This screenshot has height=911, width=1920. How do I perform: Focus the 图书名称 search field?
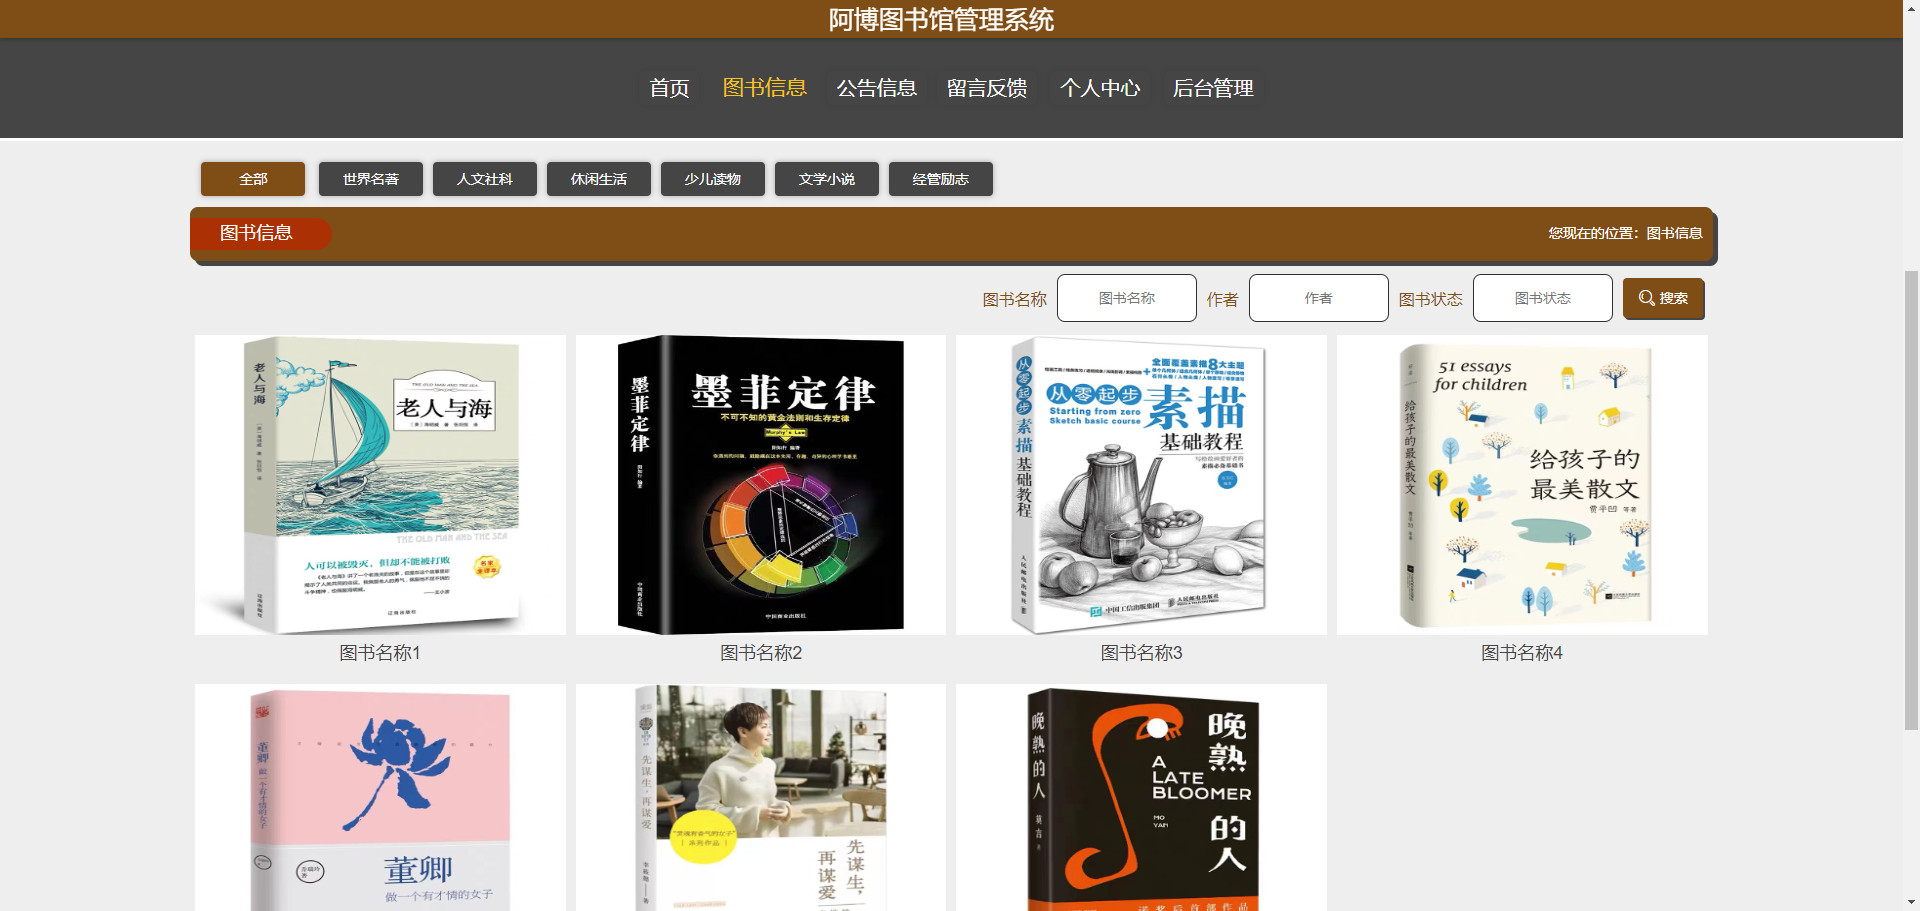click(x=1127, y=298)
